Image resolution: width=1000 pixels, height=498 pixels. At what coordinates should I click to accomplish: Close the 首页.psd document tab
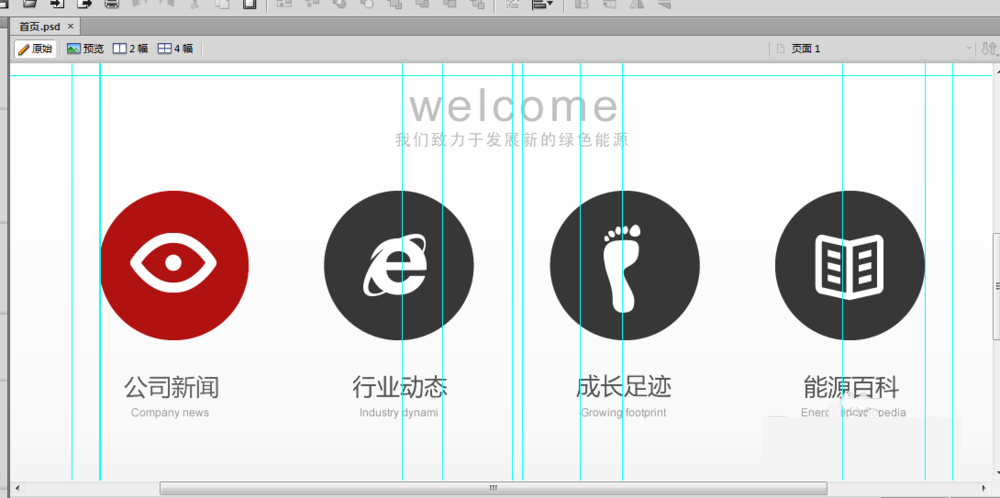71,26
